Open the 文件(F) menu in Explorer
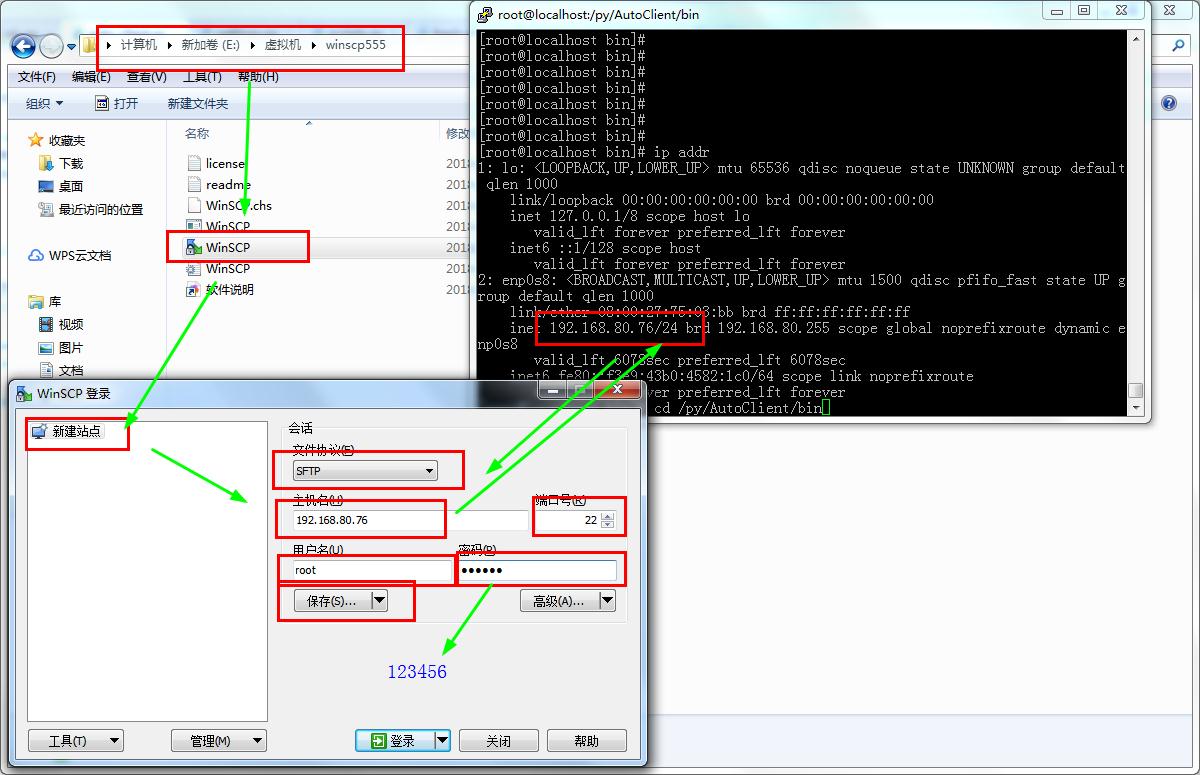 point(37,77)
